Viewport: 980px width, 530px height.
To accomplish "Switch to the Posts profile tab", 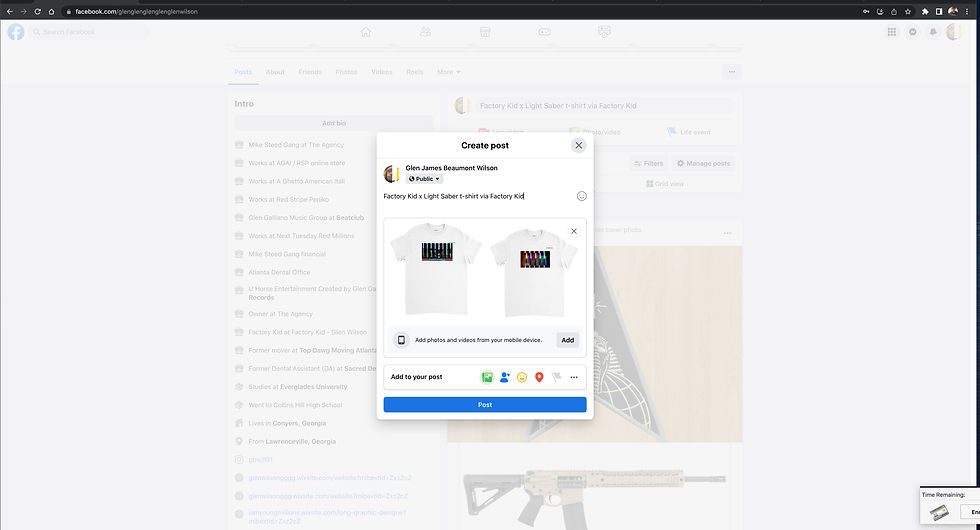I will tap(243, 72).
